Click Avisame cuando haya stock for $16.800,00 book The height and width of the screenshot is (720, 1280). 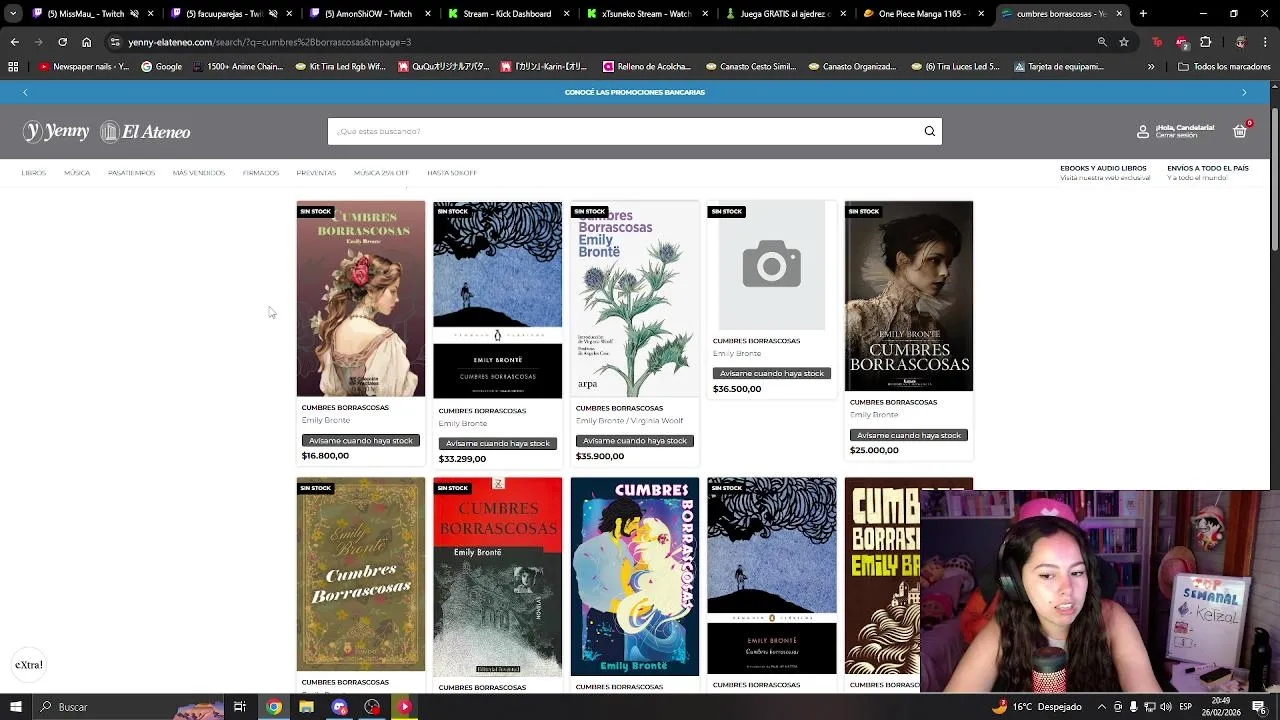(x=360, y=441)
